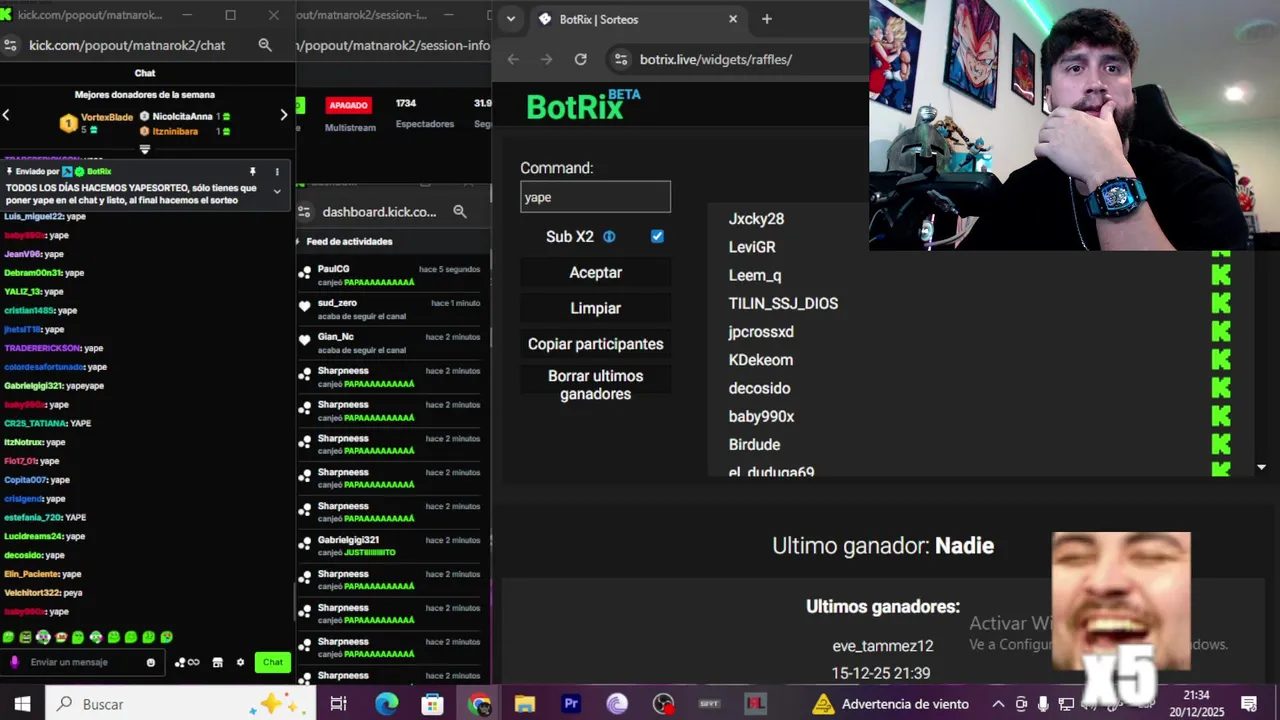The width and height of the screenshot is (1280, 720).
Task: Click the Aceptar button
Action: [595, 272]
